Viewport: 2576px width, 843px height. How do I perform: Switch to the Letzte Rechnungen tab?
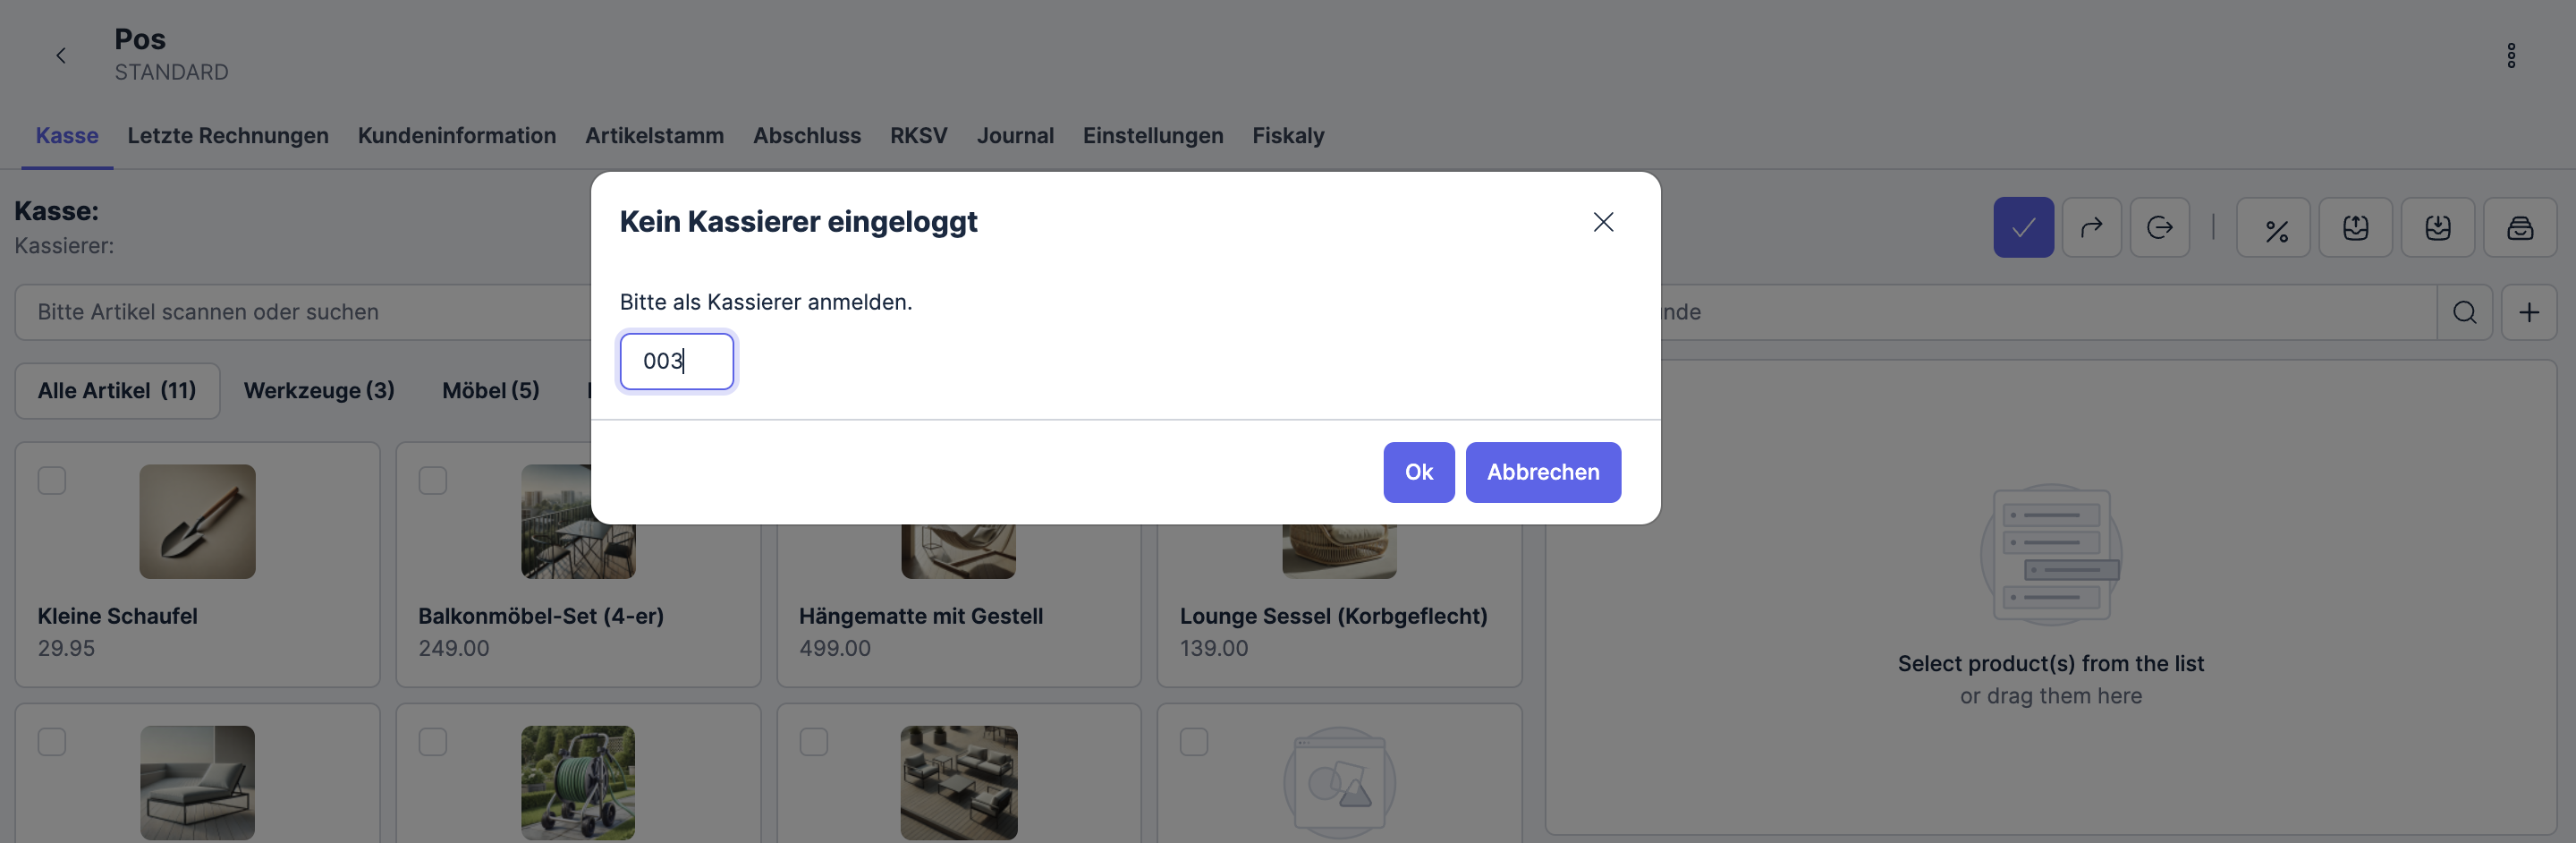(x=228, y=135)
